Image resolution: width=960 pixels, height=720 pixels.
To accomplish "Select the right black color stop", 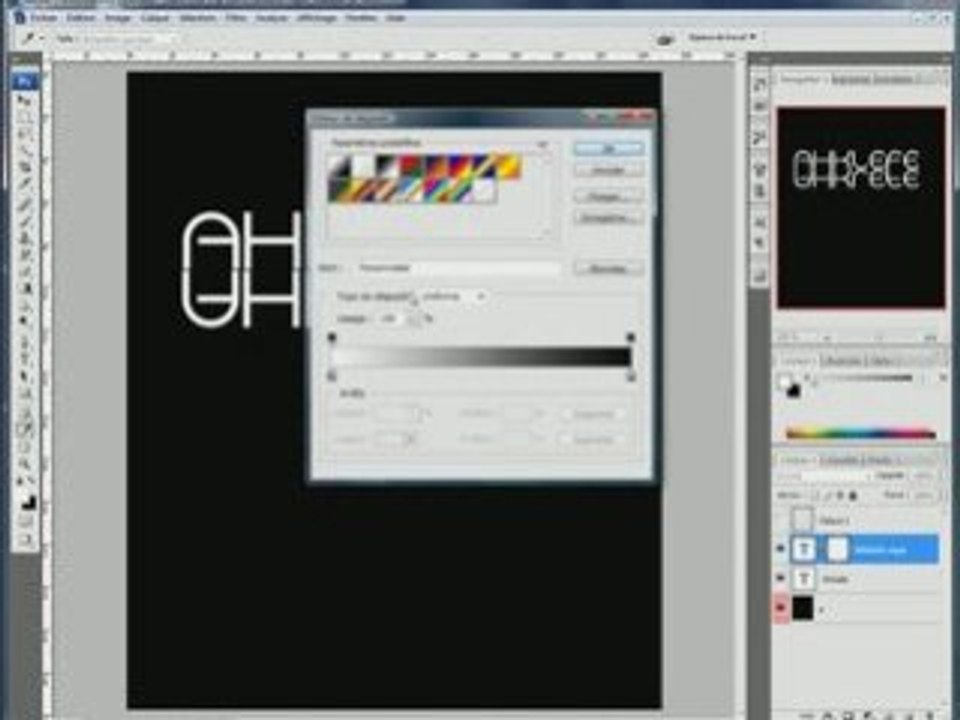I will [631, 376].
